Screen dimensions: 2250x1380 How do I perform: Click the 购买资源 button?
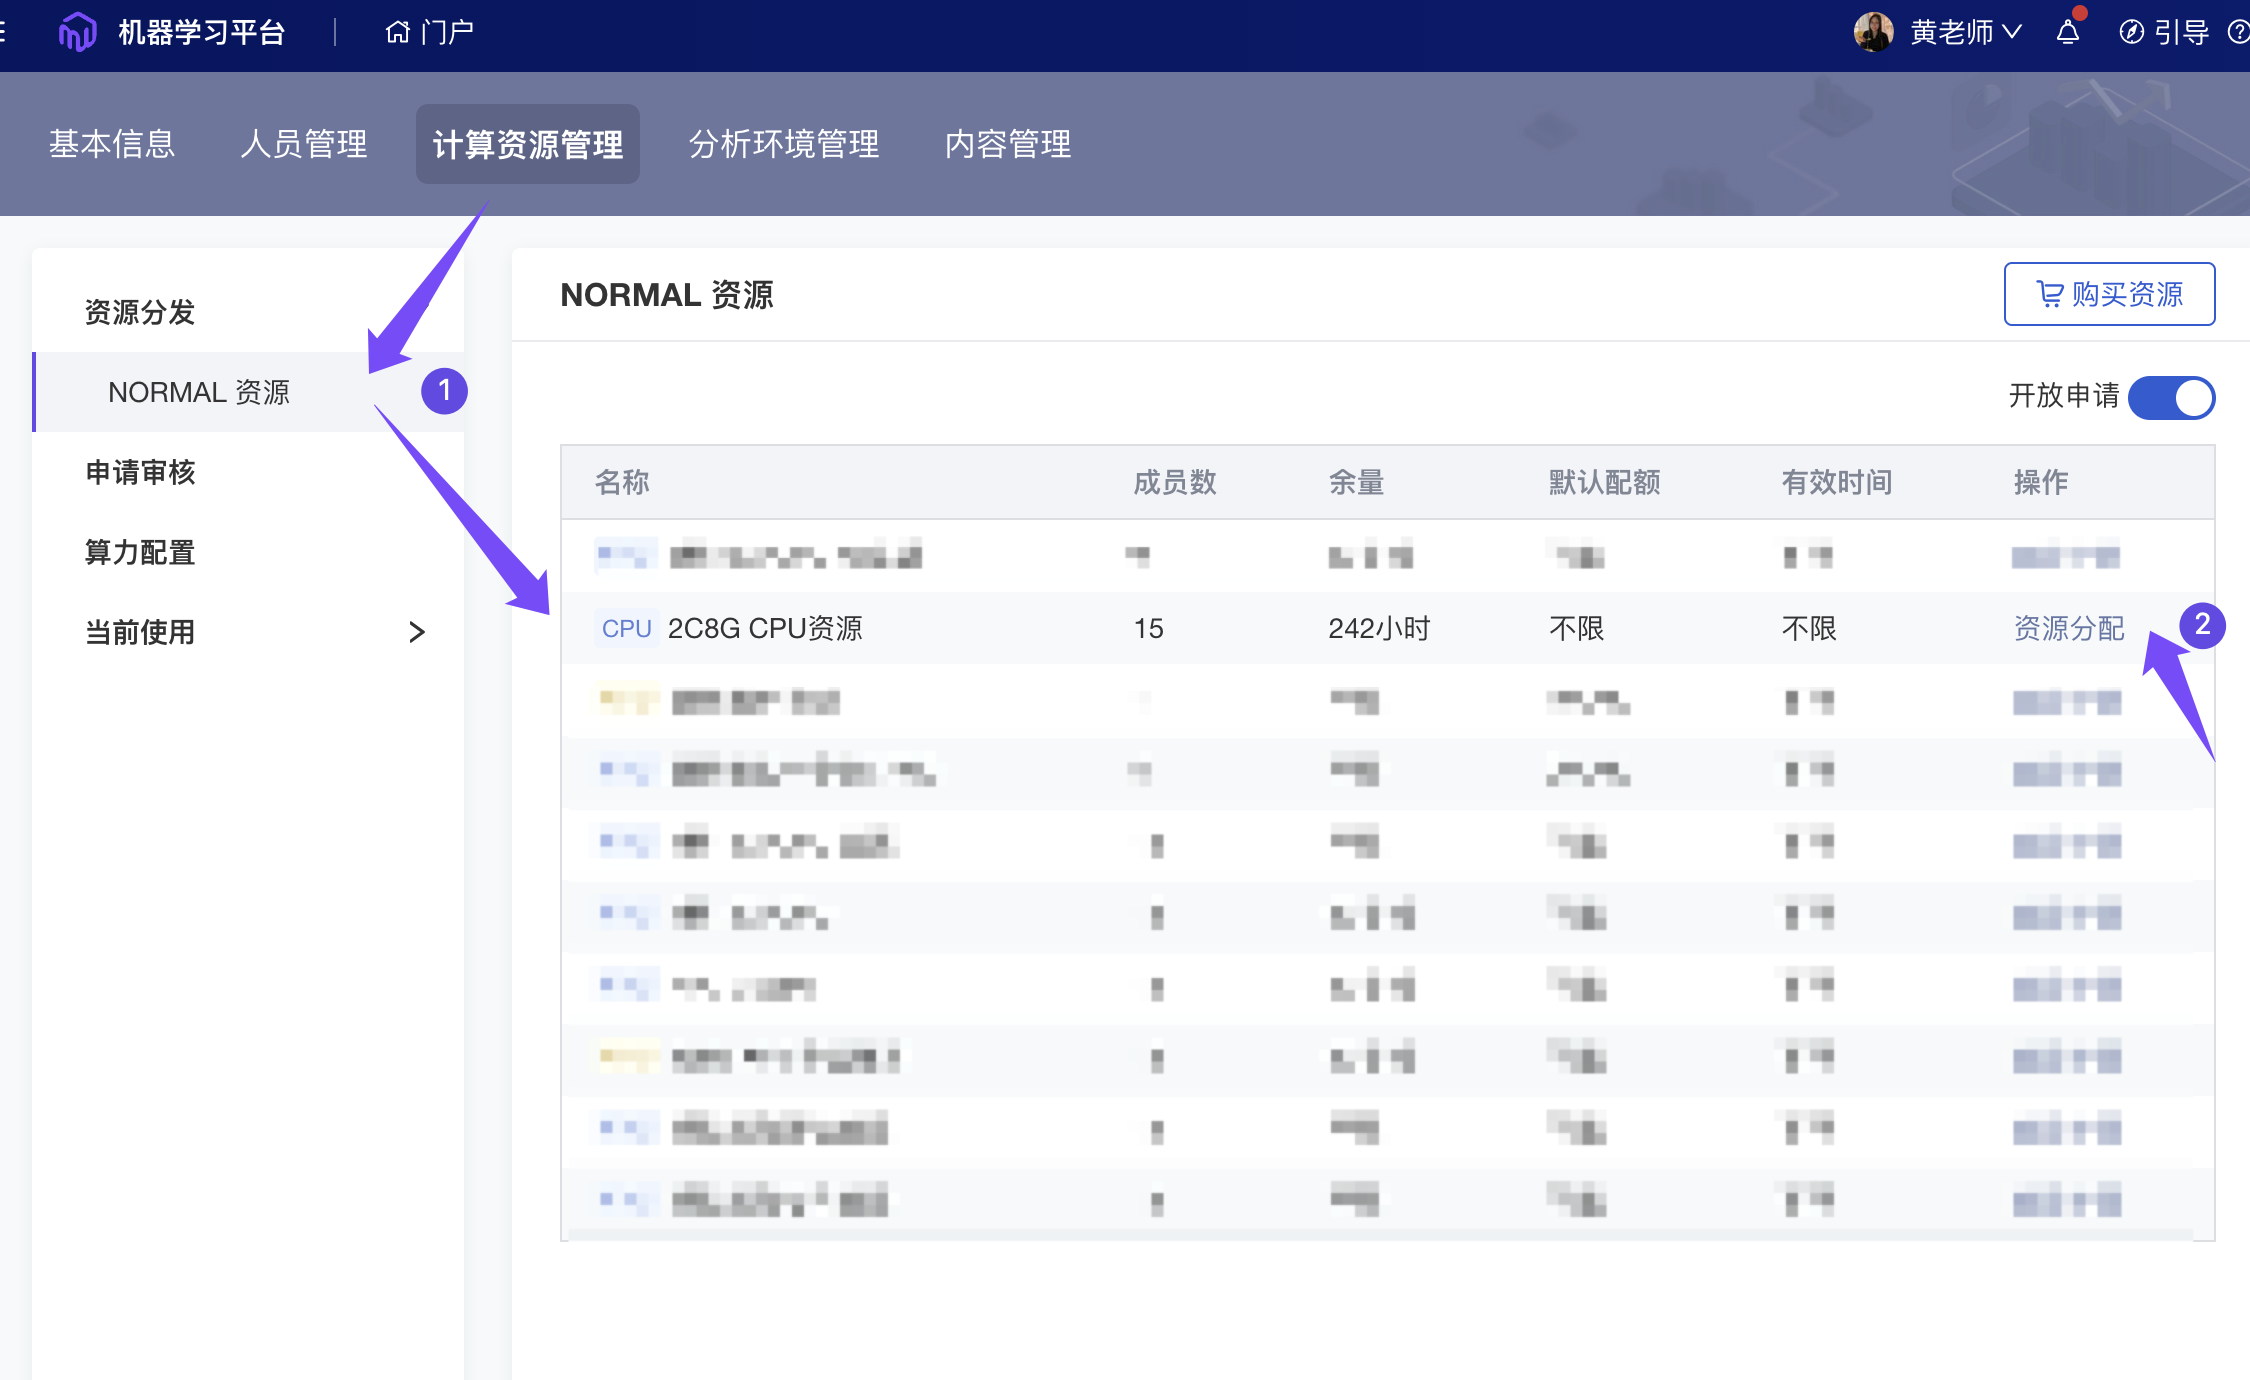pyautogui.click(x=2109, y=294)
